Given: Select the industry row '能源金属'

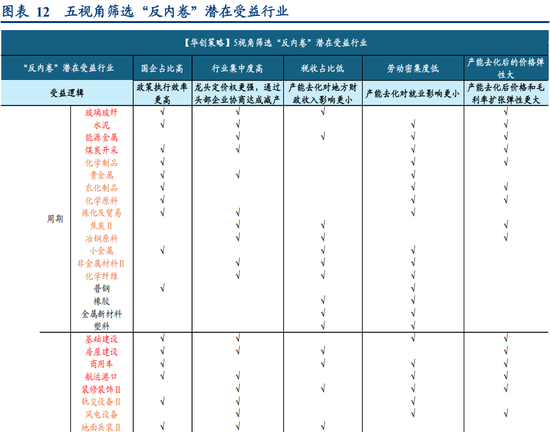Looking at the screenshot, I should coord(101,137).
